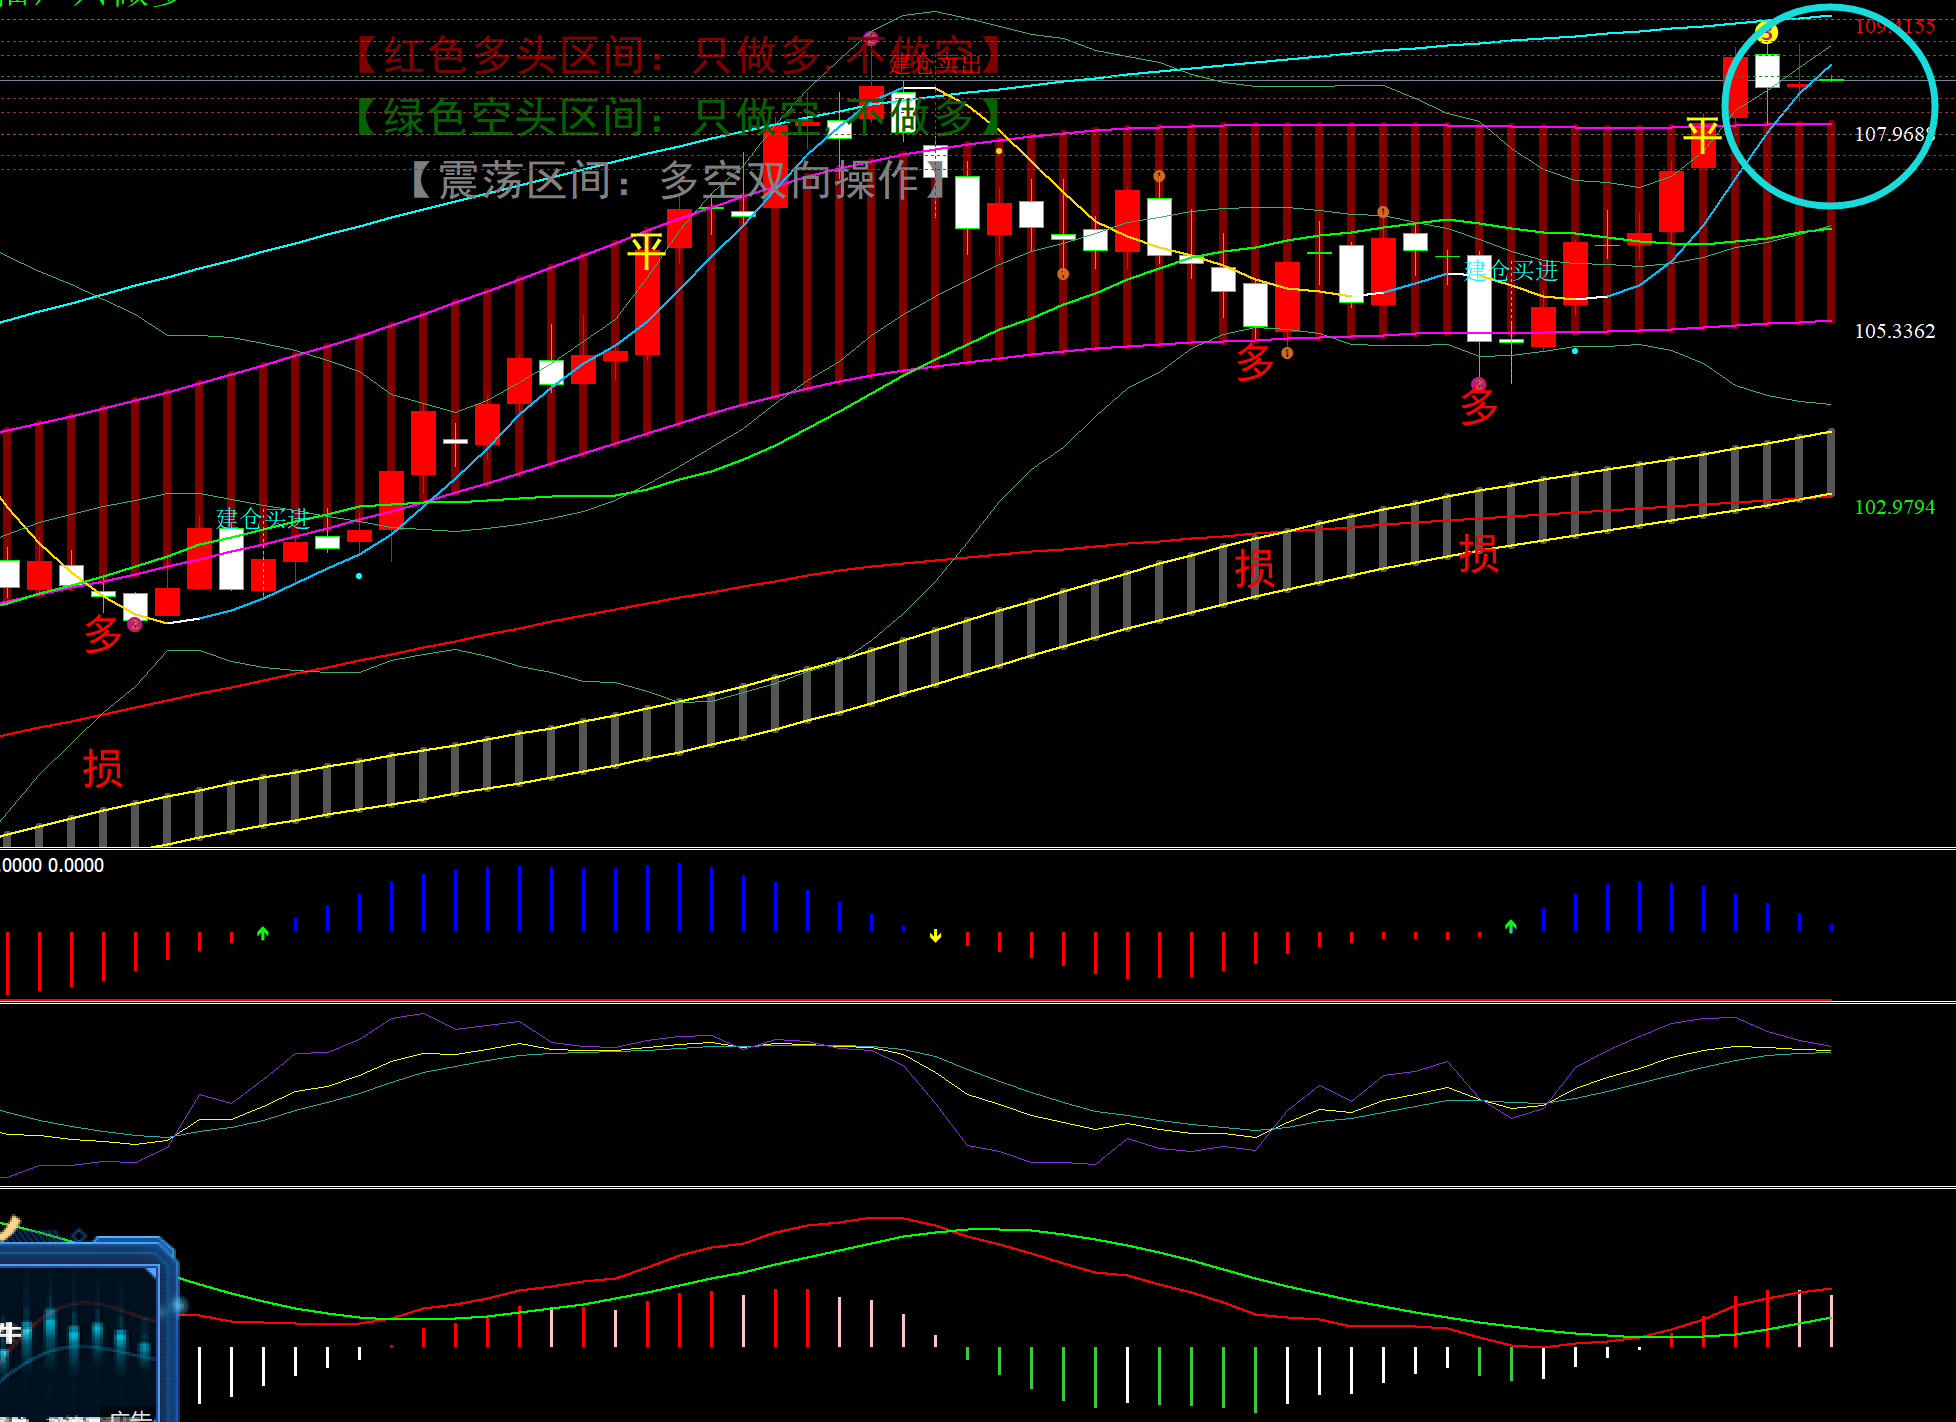Click the 105.3362 price axis label
Image resolution: width=1956 pixels, height=1422 pixels.
coord(1894,331)
